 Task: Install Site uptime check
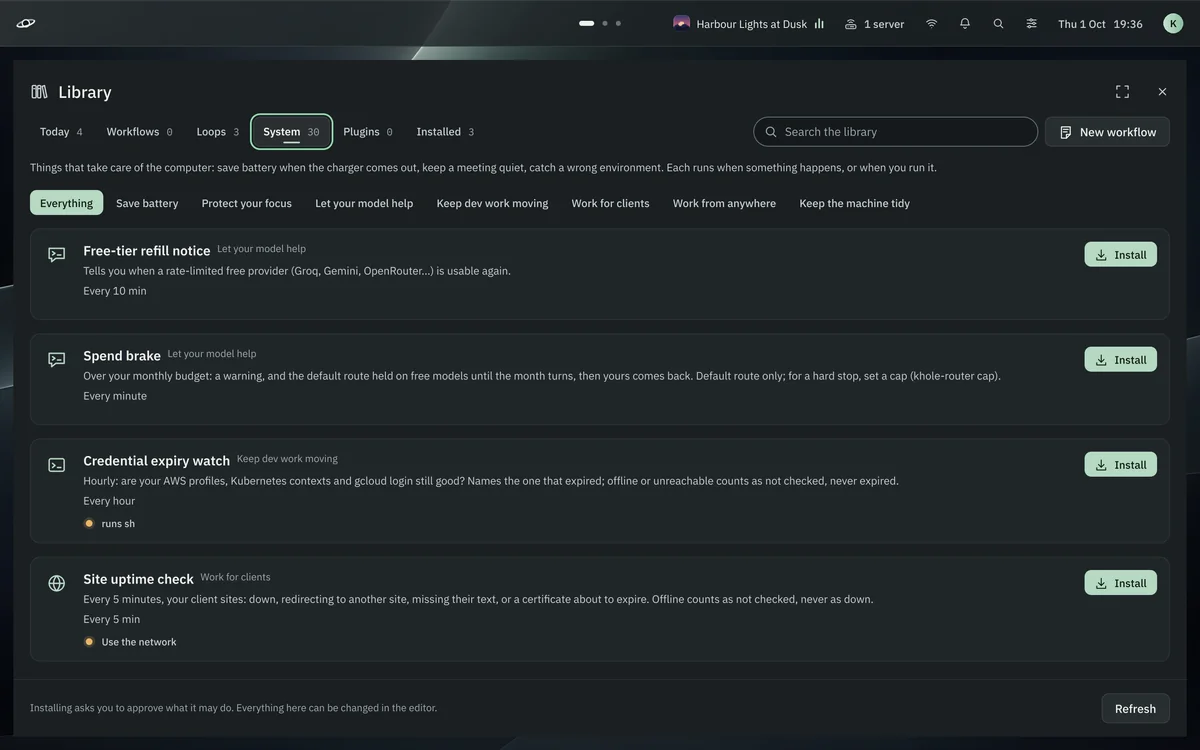(x=1120, y=582)
